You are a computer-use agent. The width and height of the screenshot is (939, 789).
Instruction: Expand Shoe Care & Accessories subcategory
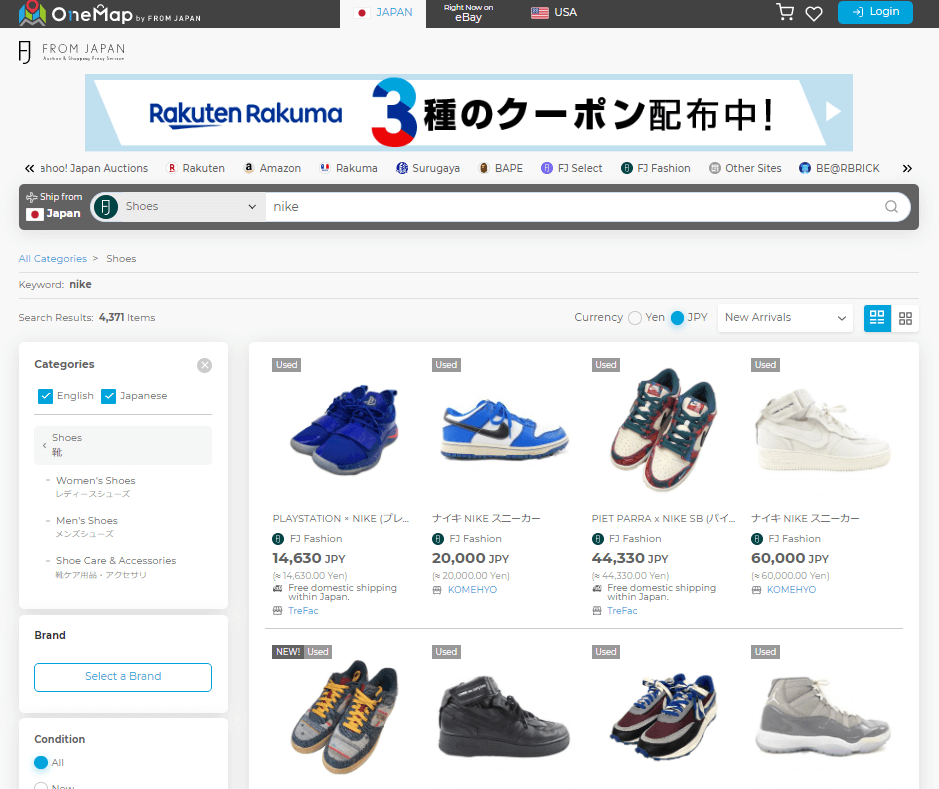116,561
